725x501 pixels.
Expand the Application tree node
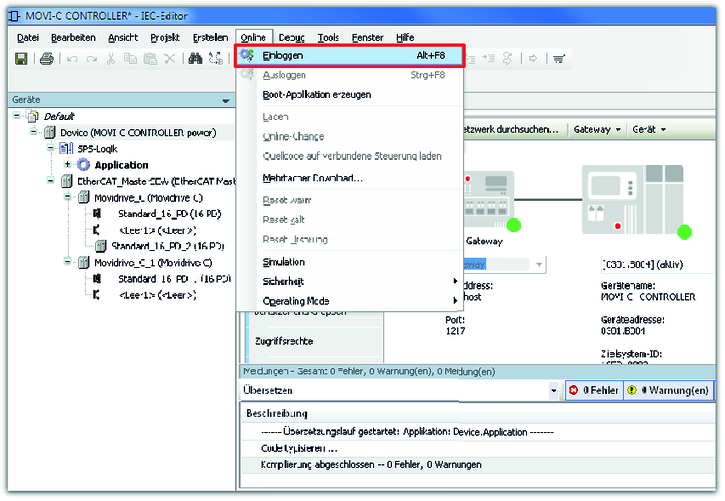pyautogui.click(x=67, y=165)
